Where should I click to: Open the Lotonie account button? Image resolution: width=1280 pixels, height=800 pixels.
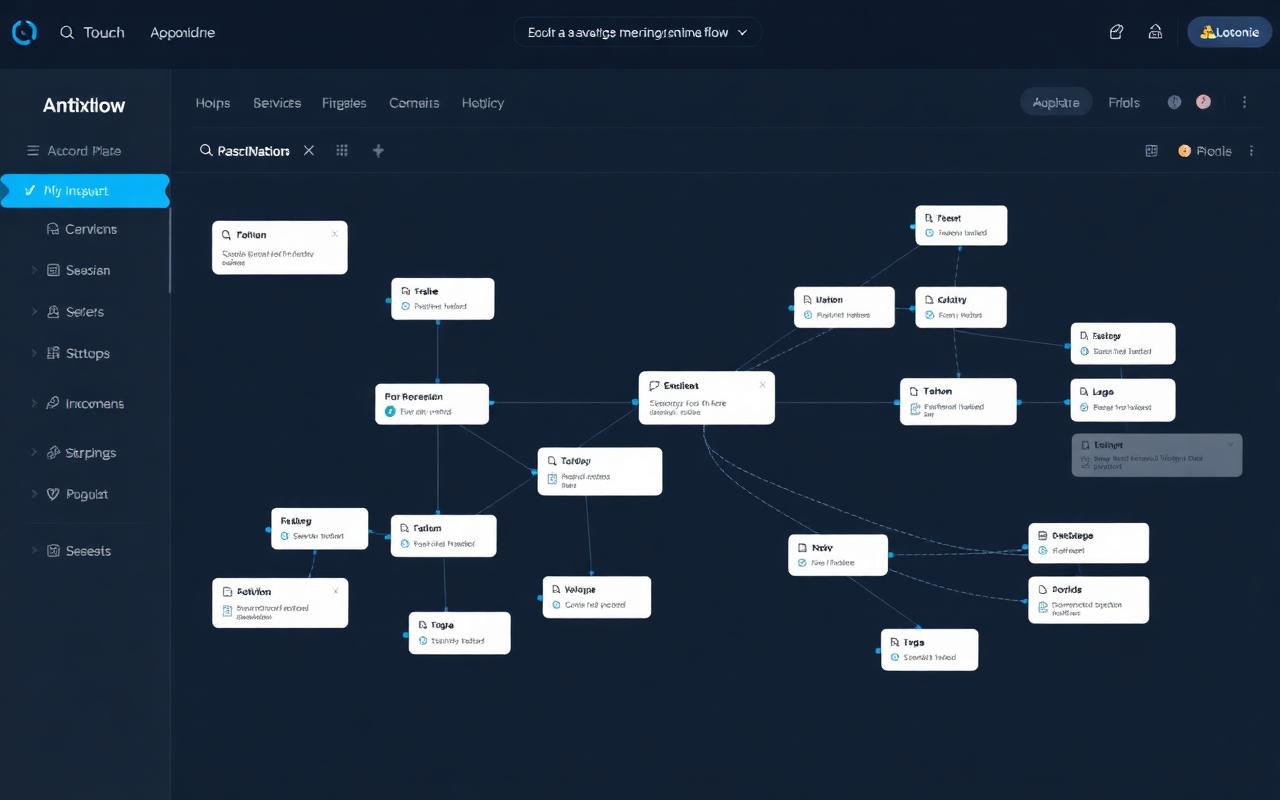click(x=1229, y=32)
